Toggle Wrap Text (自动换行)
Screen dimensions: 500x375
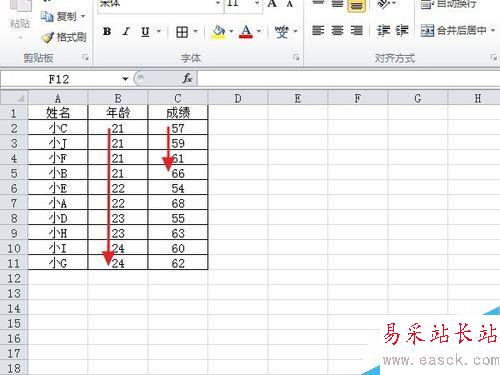coord(448,5)
